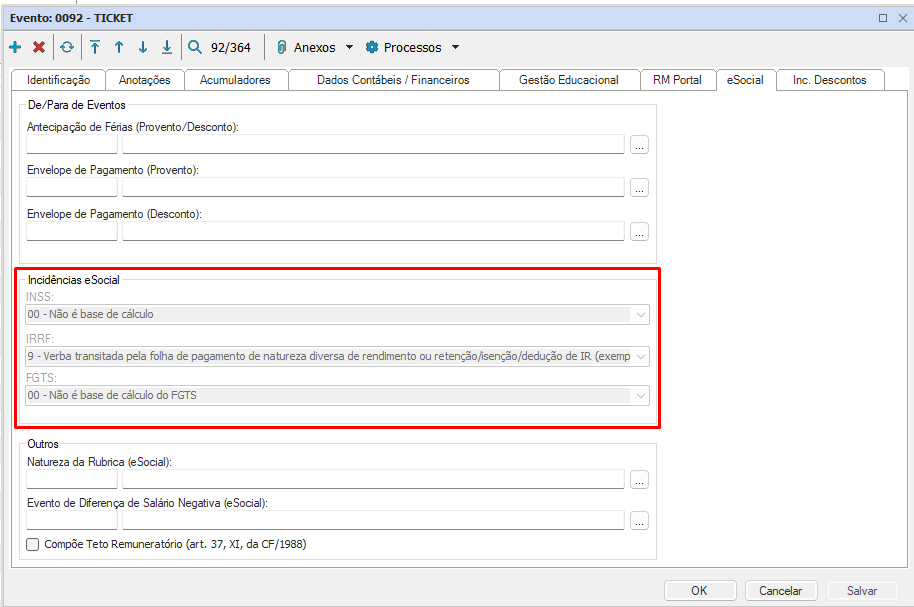Go to previous record up arrow
Viewport: 914px width, 607px height.
(119, 47)
